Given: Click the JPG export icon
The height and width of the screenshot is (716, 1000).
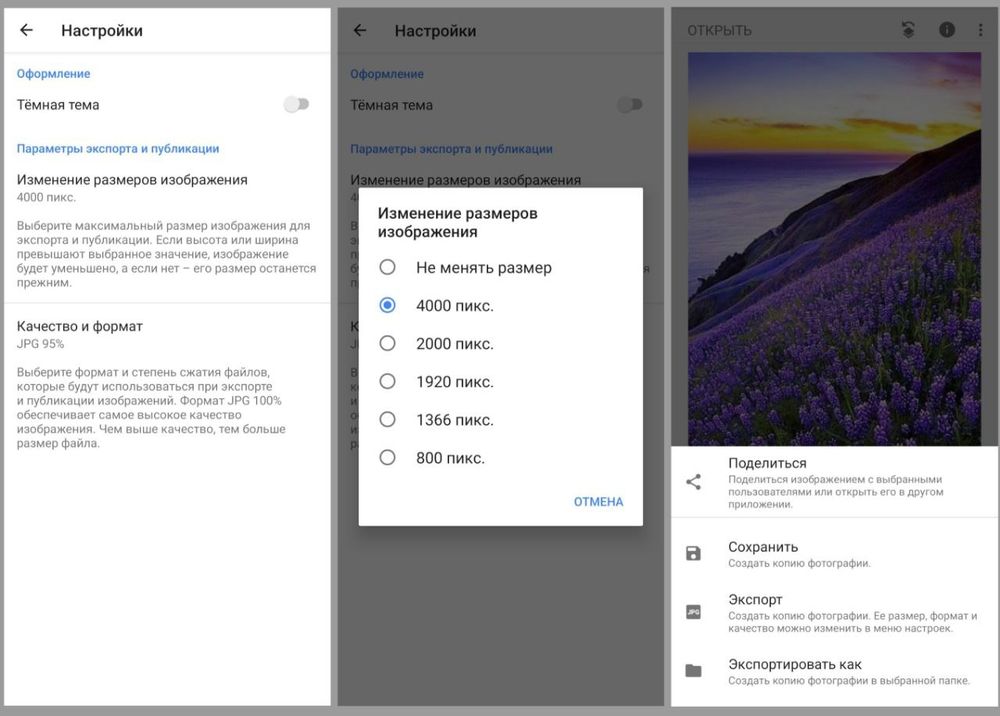Looking at the screenshot, I should [x=693, y=612].
